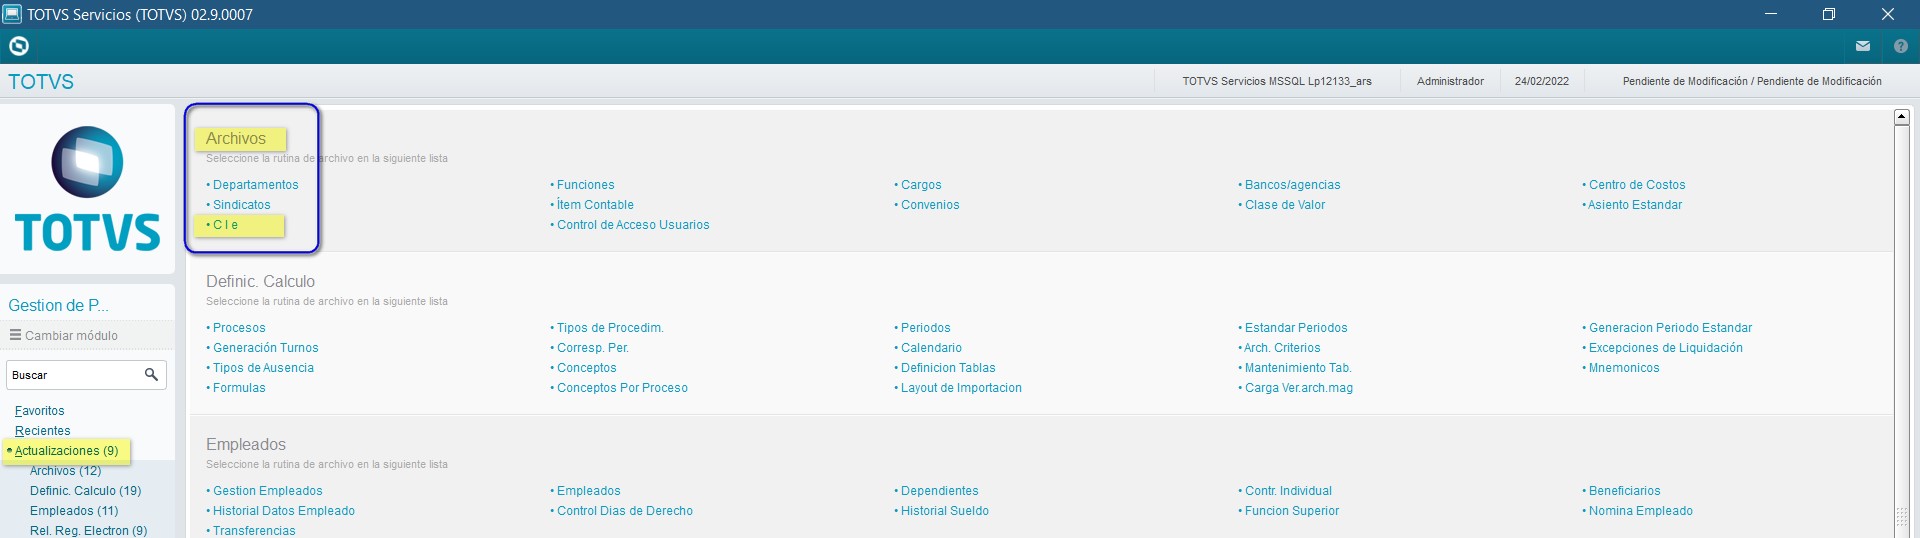Screen dimensions: 1920x538
Task: Click the search magnifier icon
Action: point(151,375)
